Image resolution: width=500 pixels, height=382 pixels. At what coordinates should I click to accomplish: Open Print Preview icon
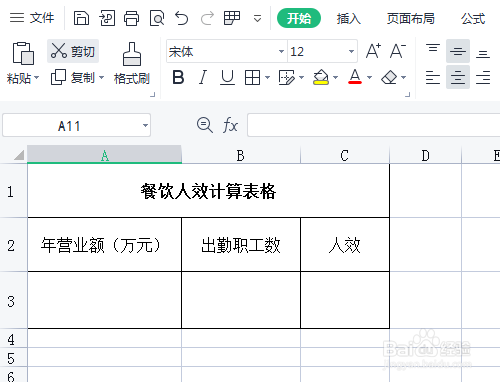(x=157, y=18)
